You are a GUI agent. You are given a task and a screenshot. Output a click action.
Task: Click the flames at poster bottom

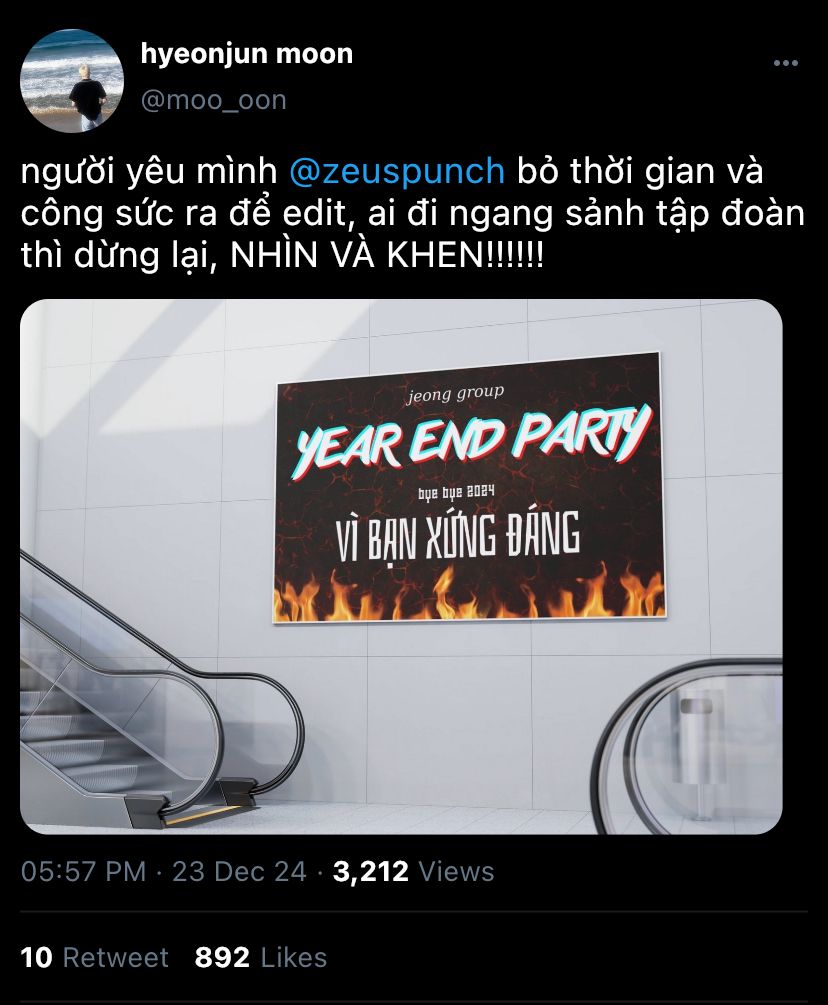[x=470, y=593]
